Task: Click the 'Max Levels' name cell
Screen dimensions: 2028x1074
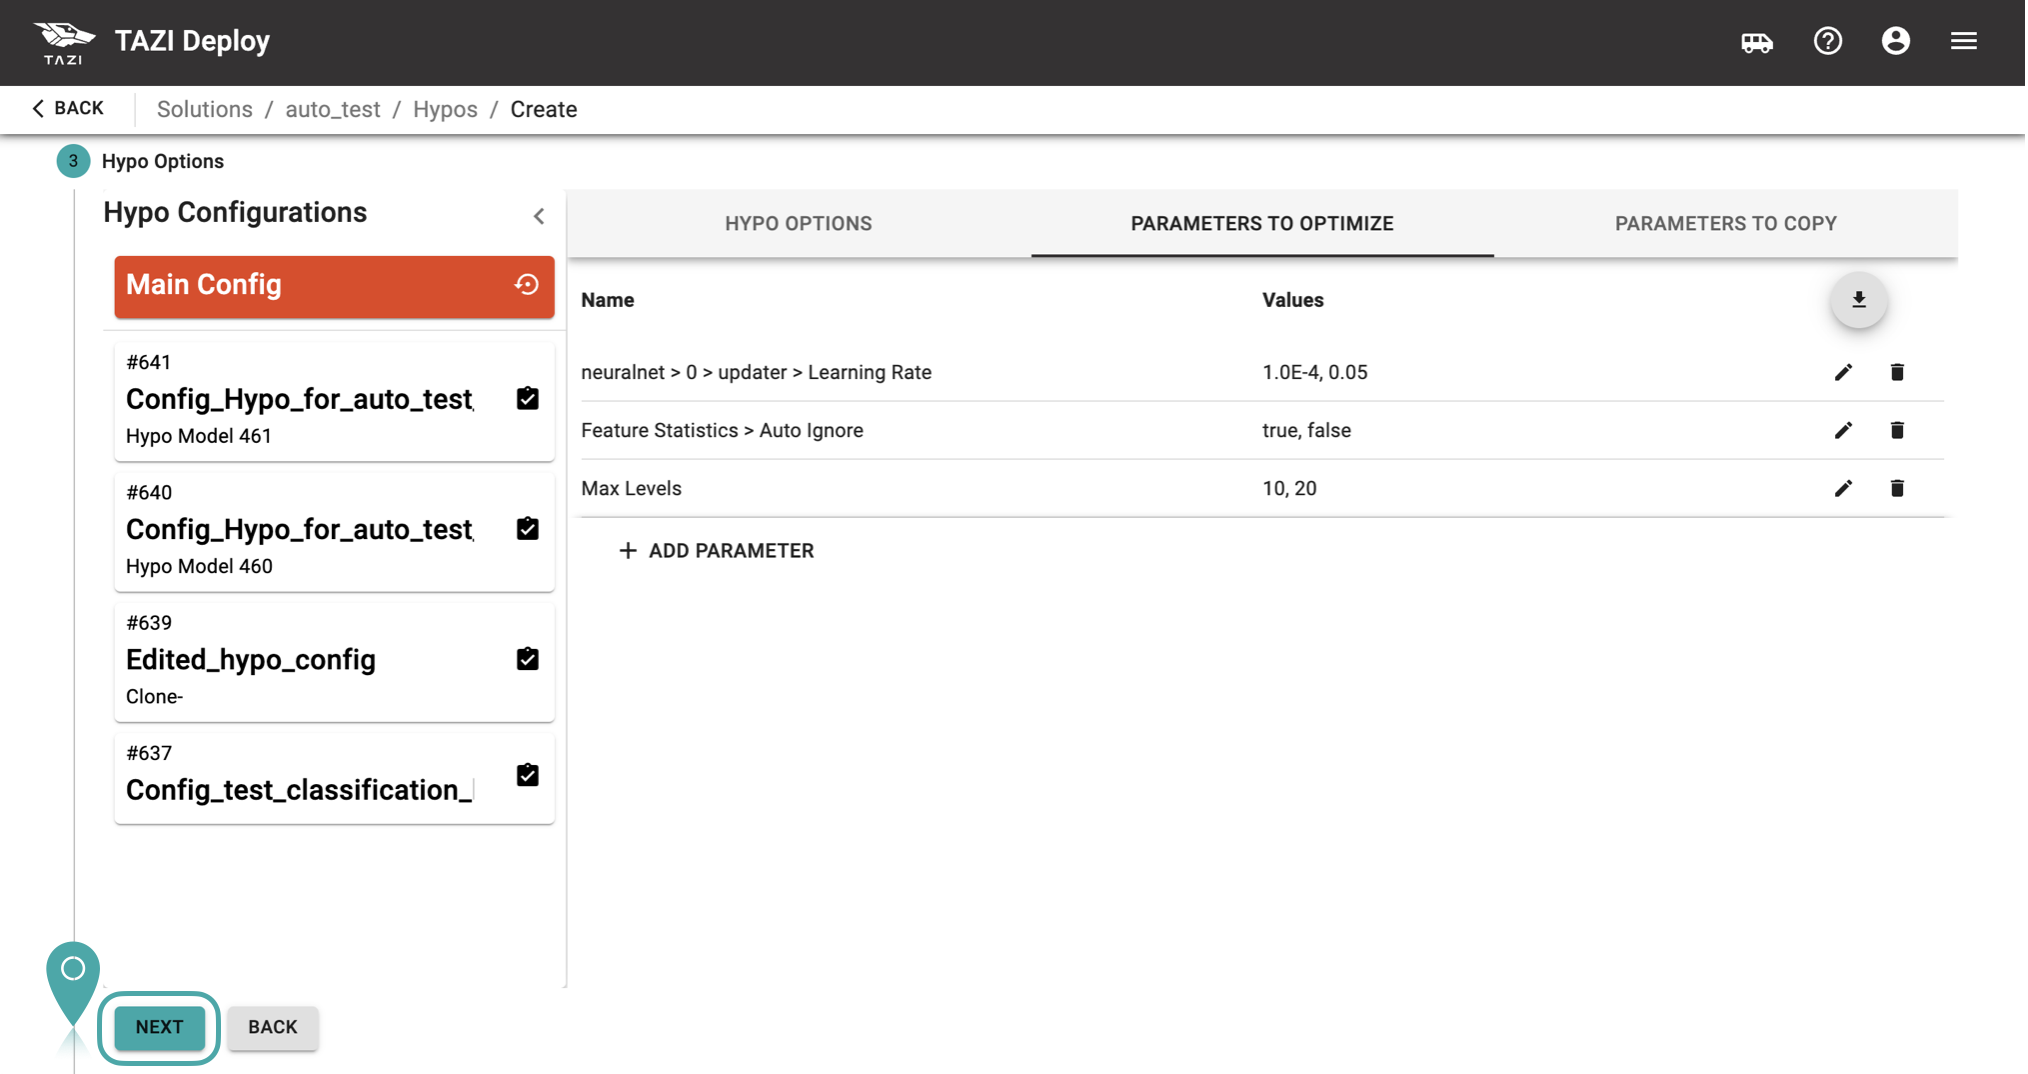Action: [x=631, y=489]
